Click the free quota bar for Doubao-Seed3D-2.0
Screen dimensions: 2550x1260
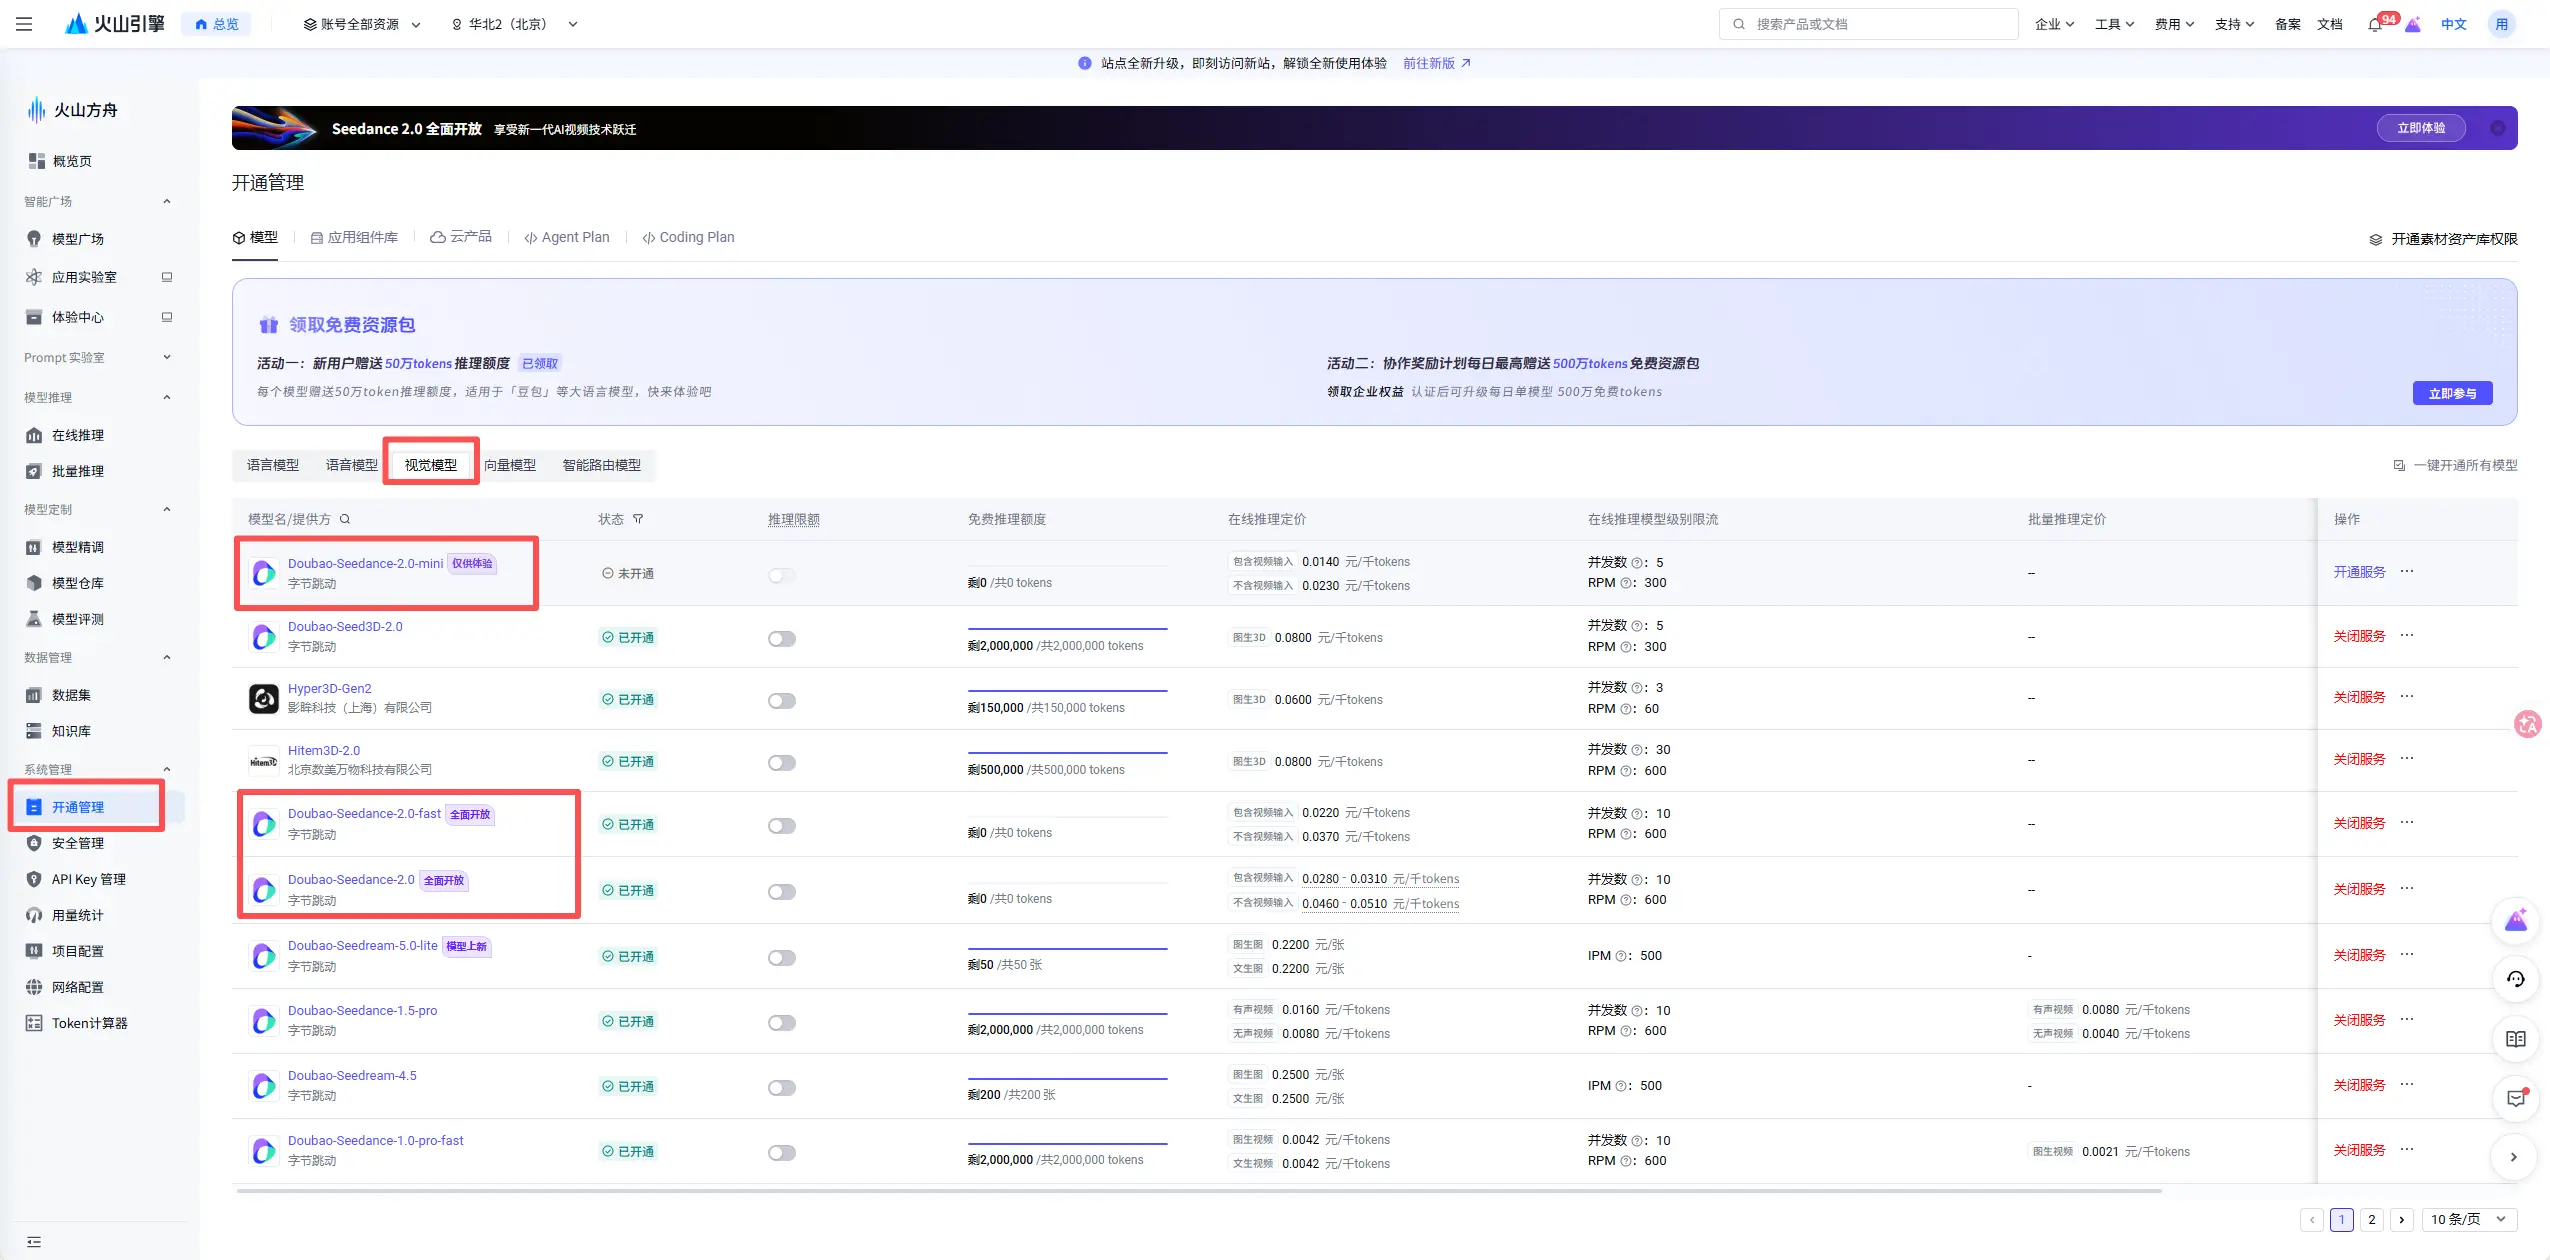tap(1067, 629)
